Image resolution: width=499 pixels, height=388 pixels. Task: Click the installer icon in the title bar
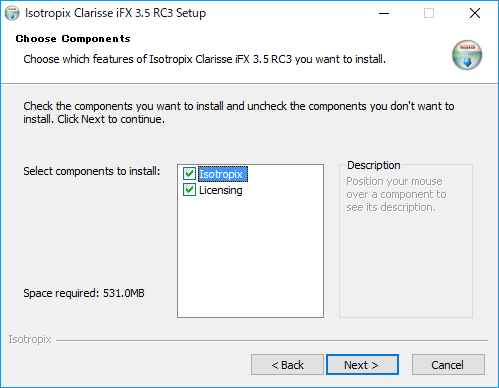coord(12,13)
